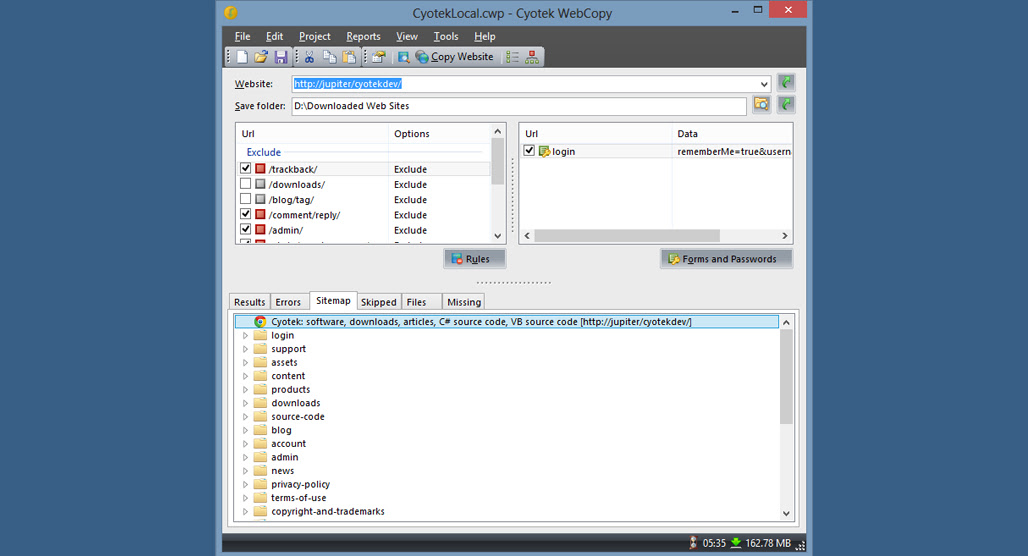Expand the account node in the sitemap
The height and width of the screenshot is (556, 1028).
(245, 444)
